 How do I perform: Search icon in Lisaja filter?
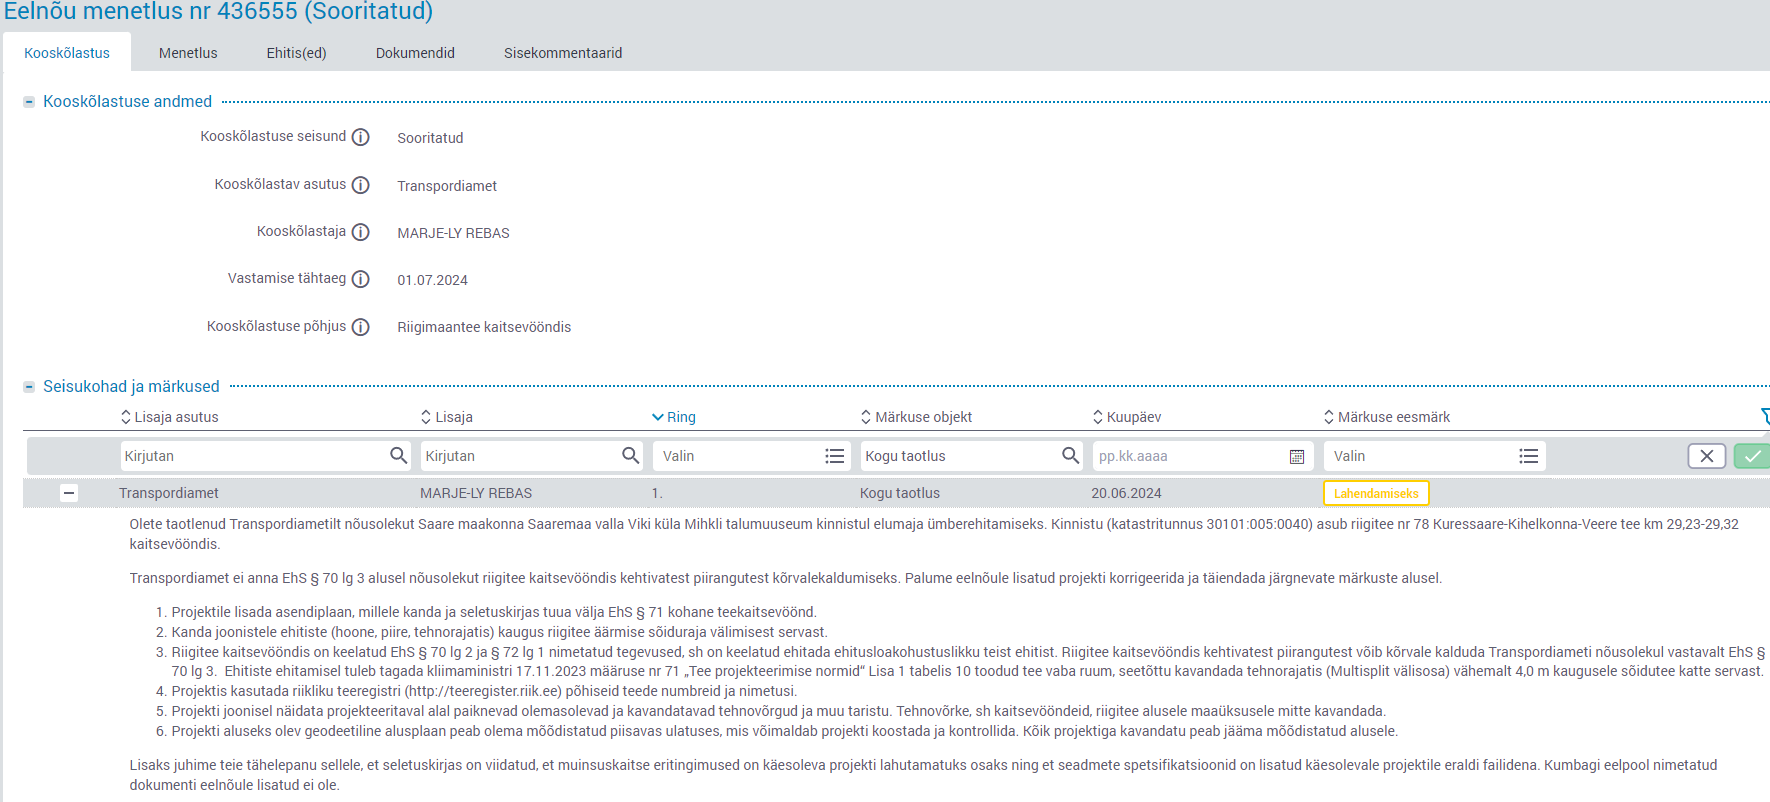[631, 456]
